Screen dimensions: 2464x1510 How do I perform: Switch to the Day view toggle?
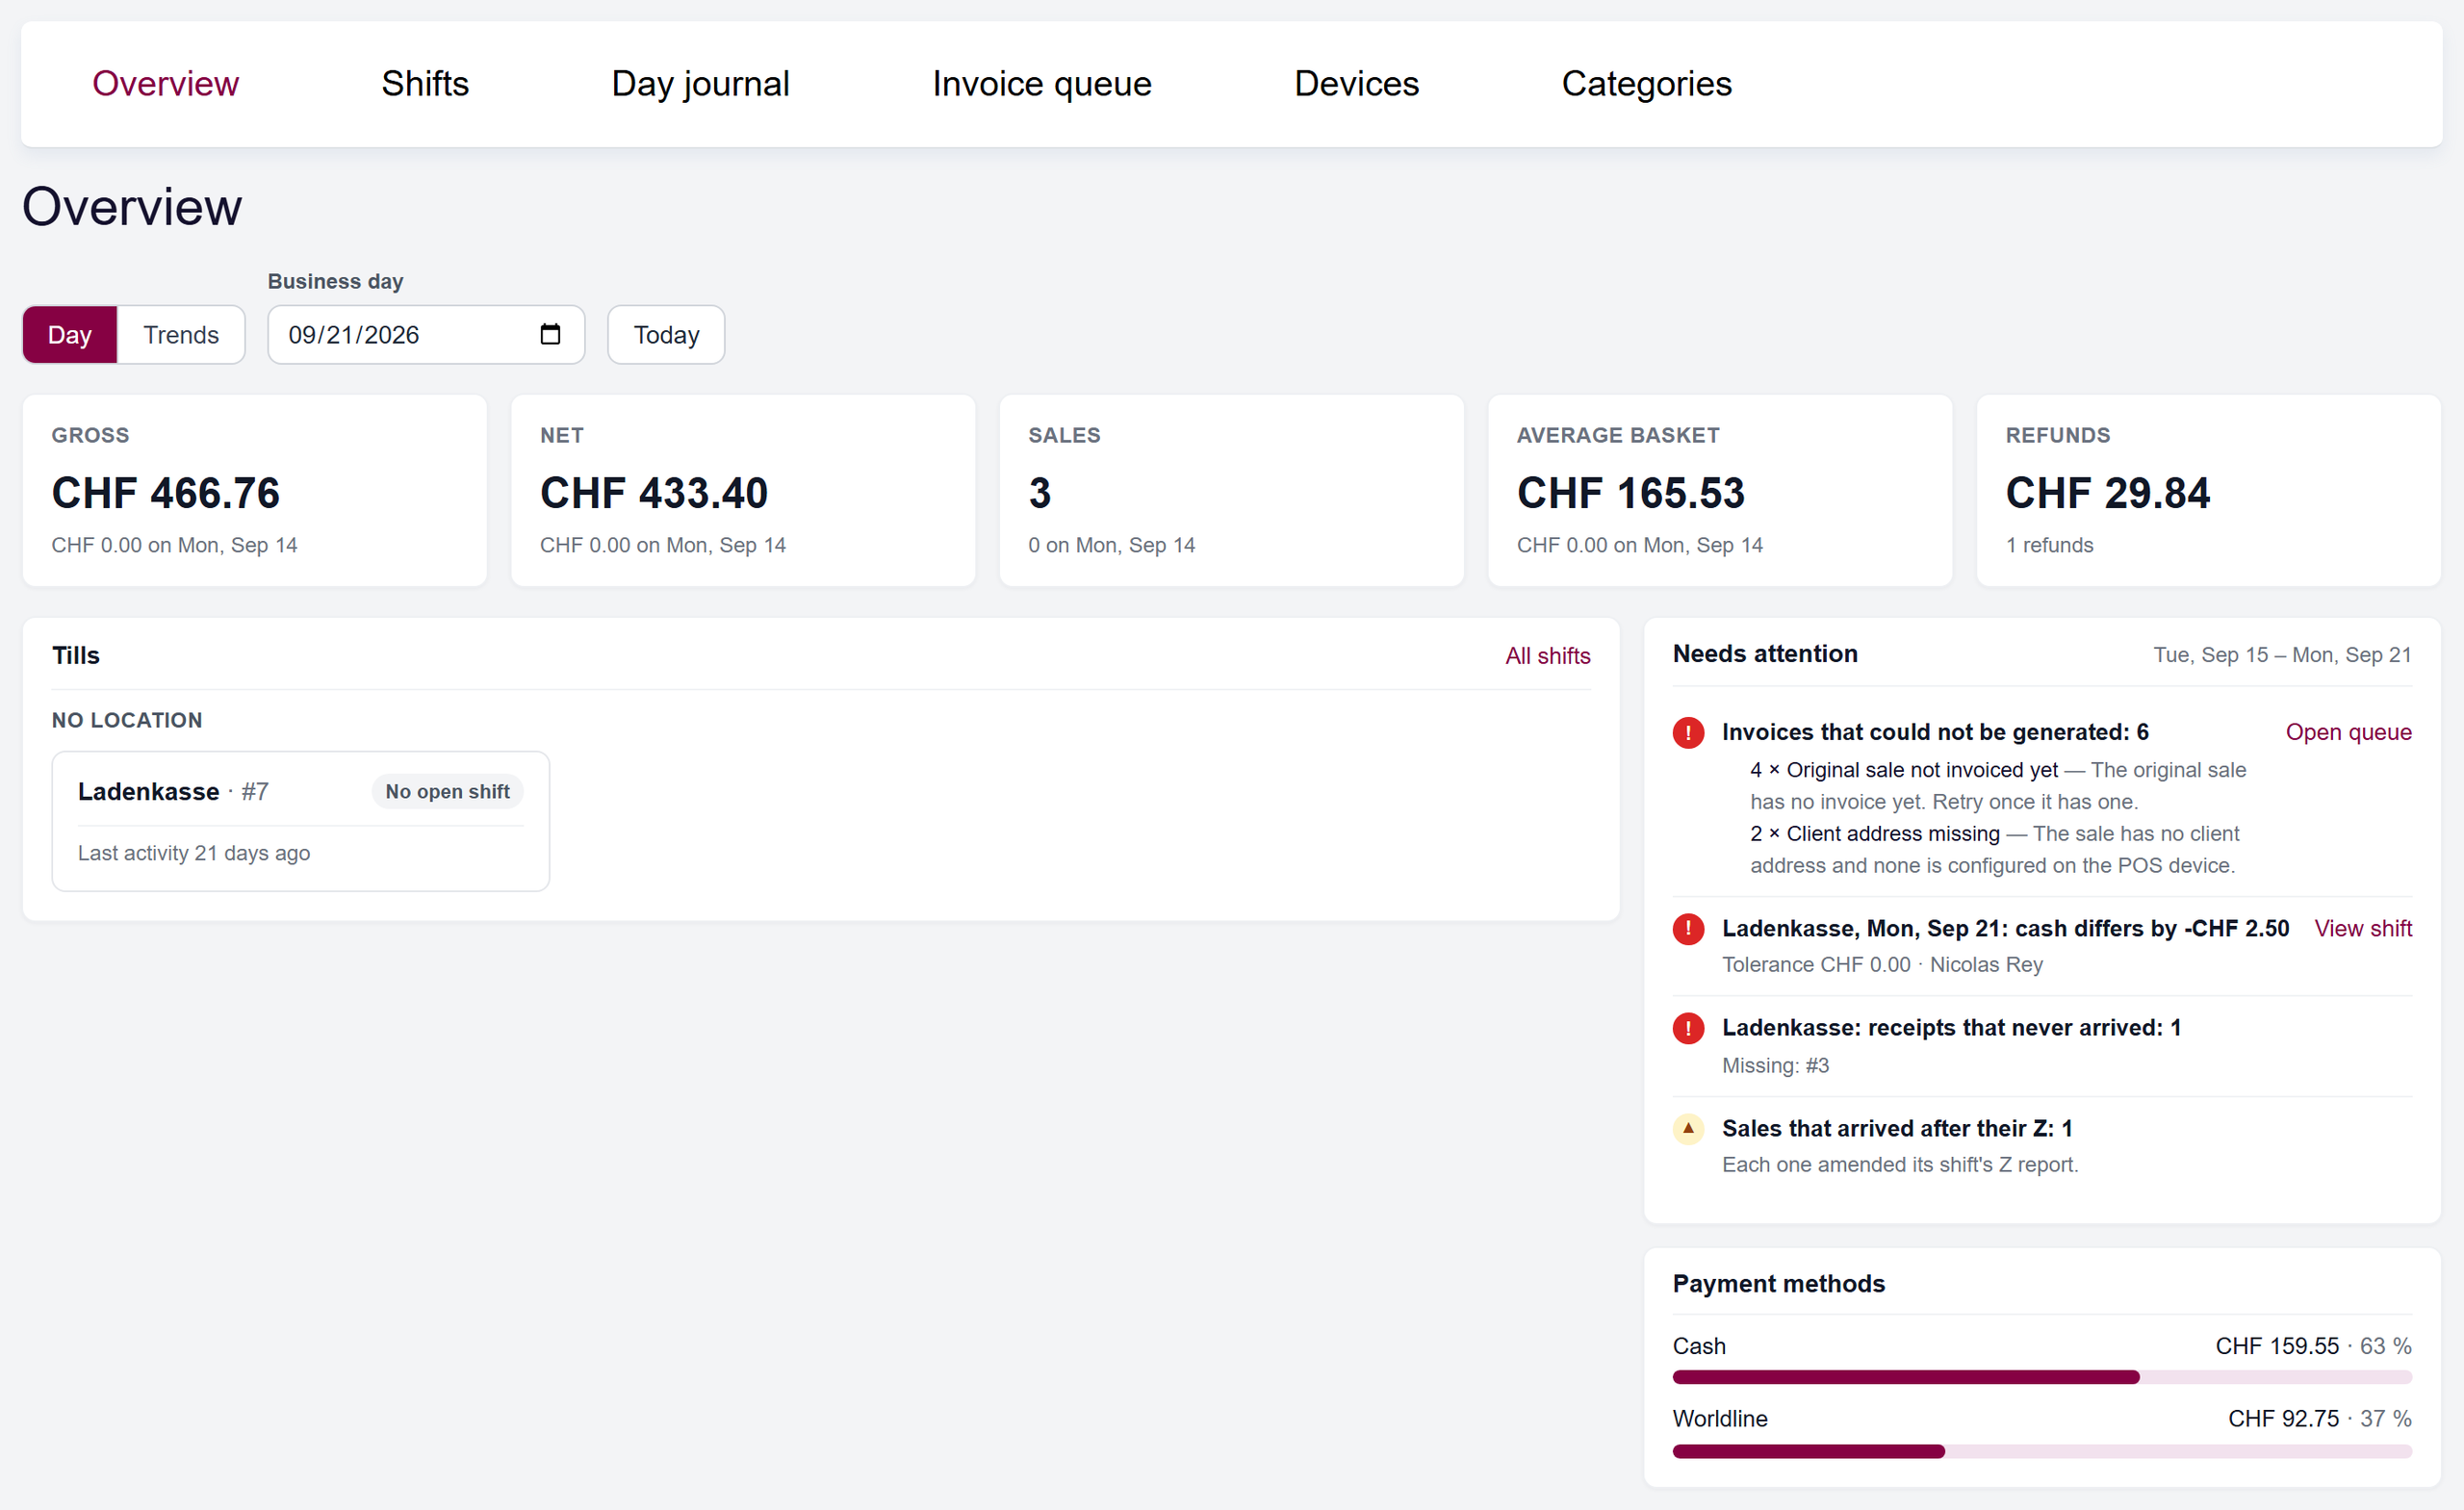(70, 335)
